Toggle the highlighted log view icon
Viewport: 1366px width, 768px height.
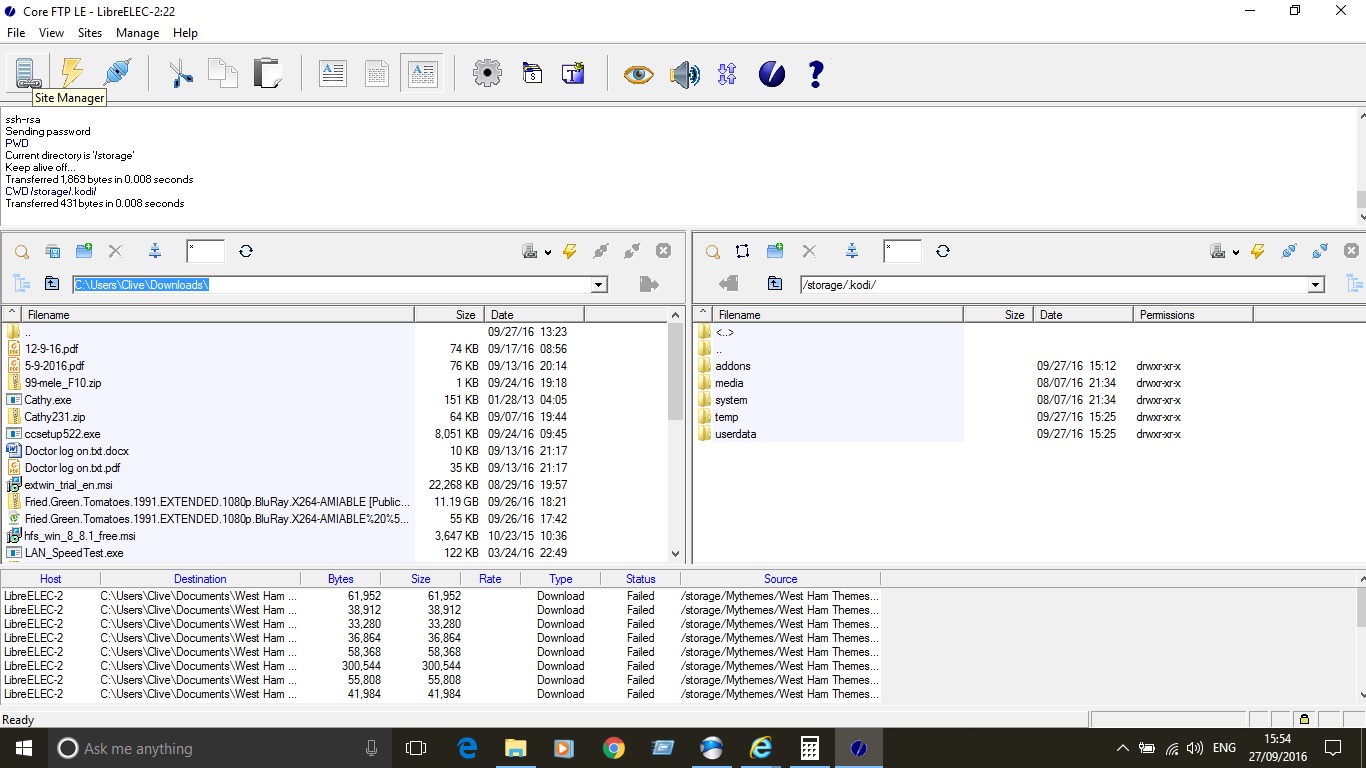[423, 73]
